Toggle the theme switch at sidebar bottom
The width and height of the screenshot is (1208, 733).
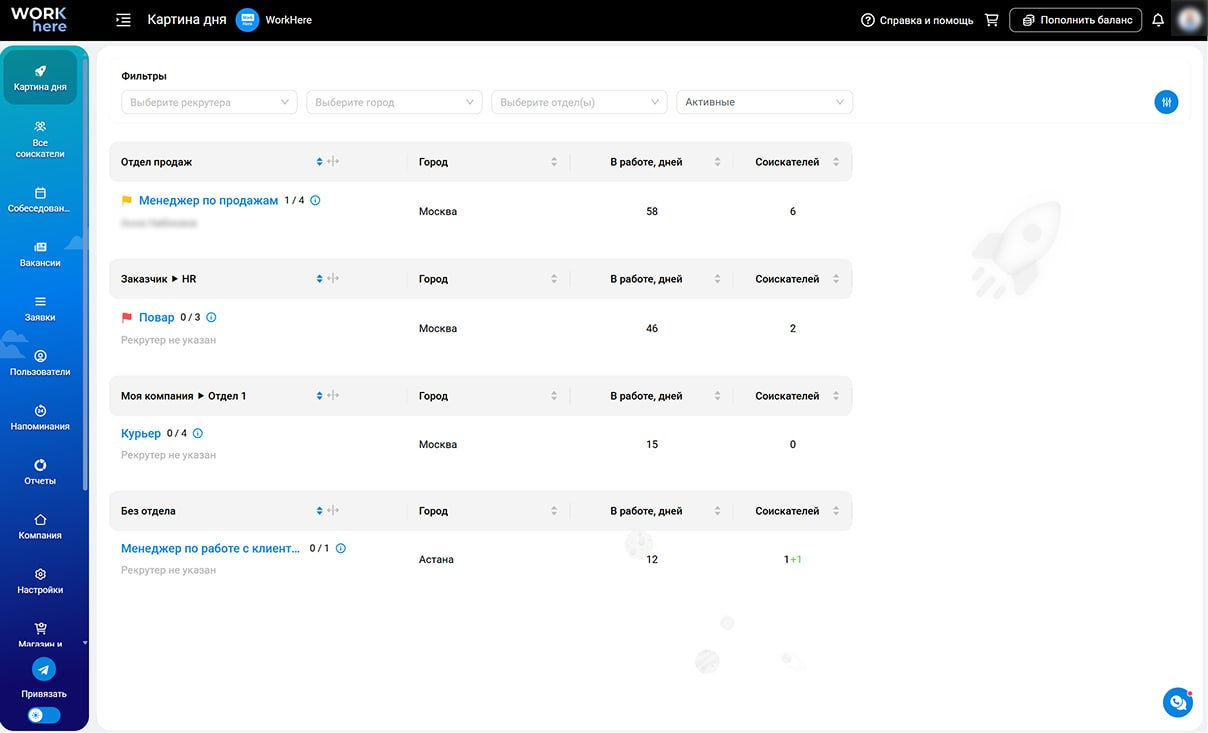pyautogui.click(x=44, y=715)
